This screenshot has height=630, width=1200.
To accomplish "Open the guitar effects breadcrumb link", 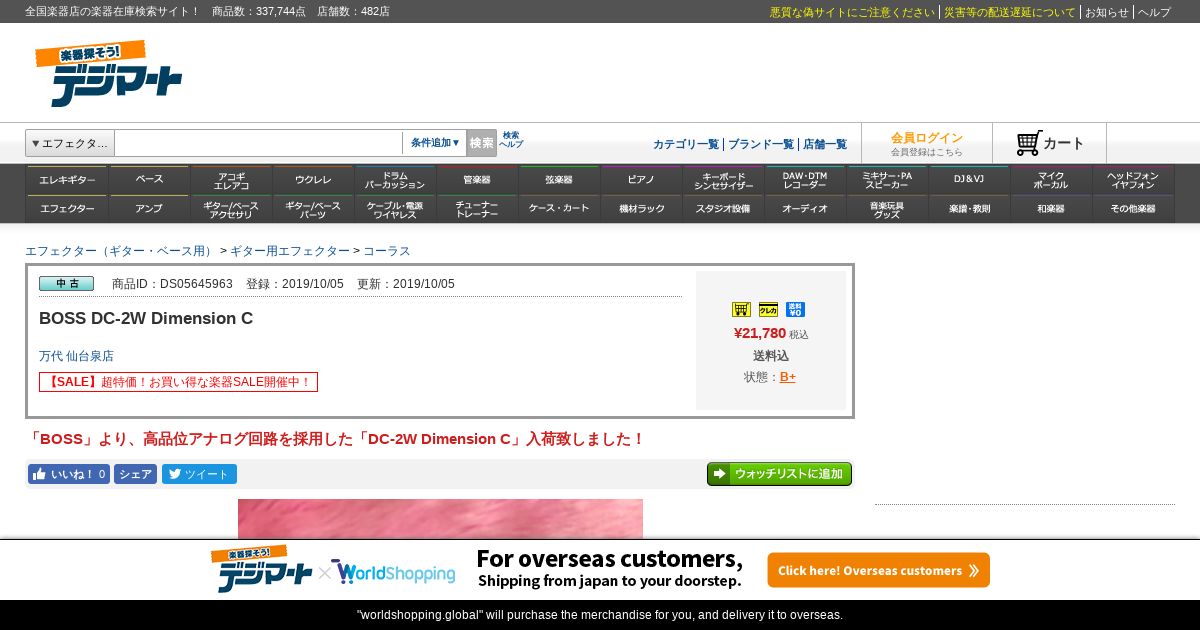I will click(290, 251).
